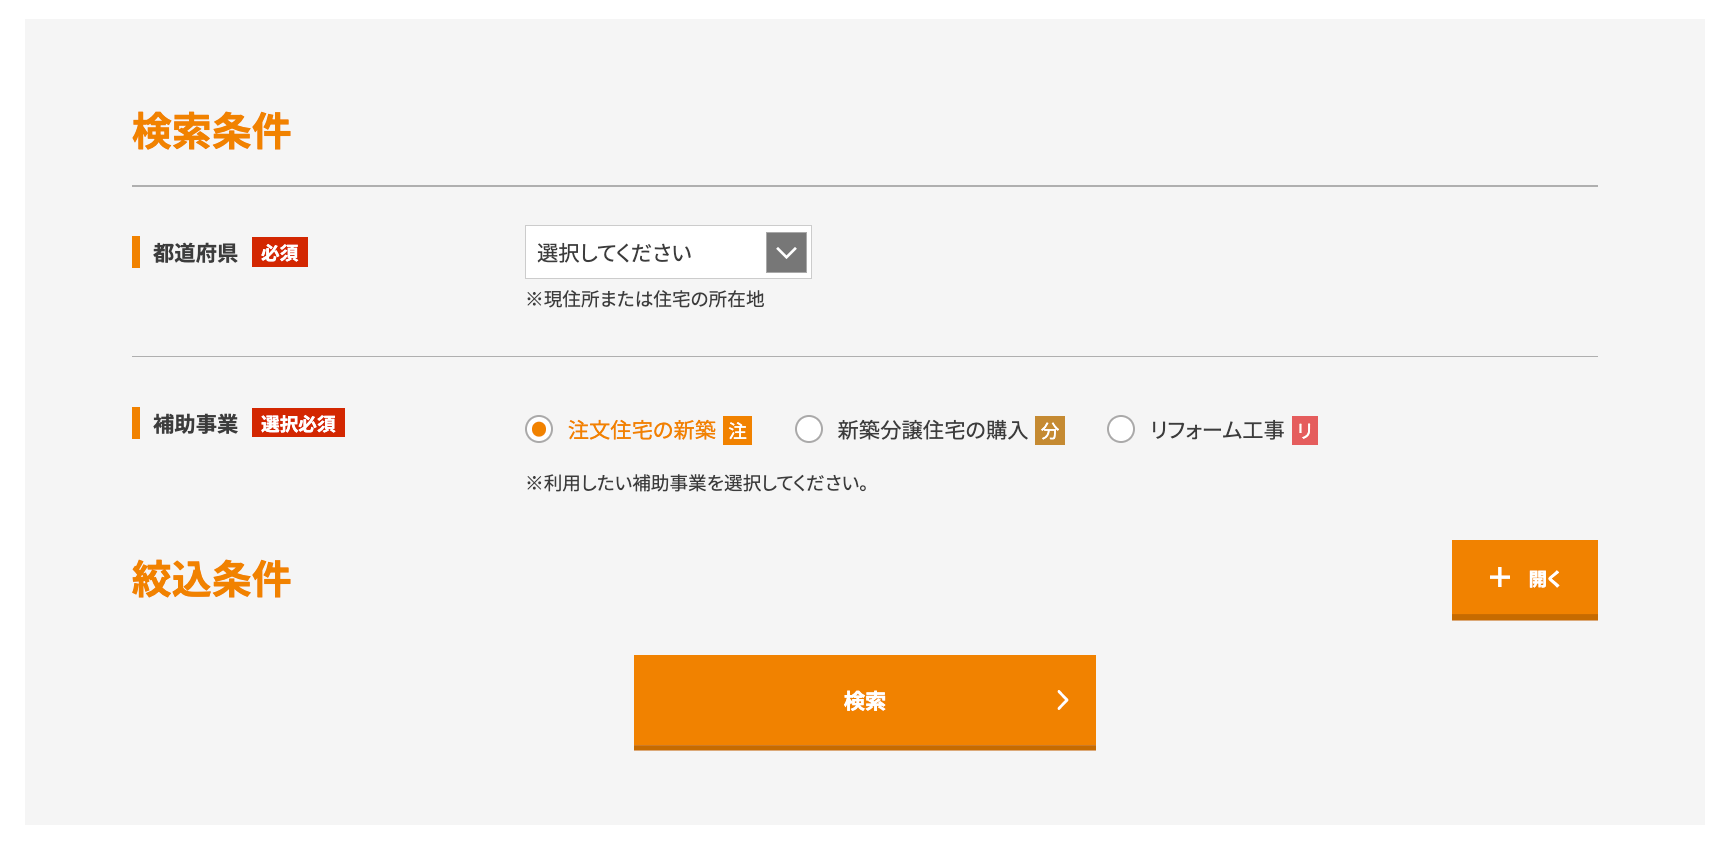The image size is (1728, 850).
Task: Click the right chevron on the 検索 button
Action: pos(1063,700)
